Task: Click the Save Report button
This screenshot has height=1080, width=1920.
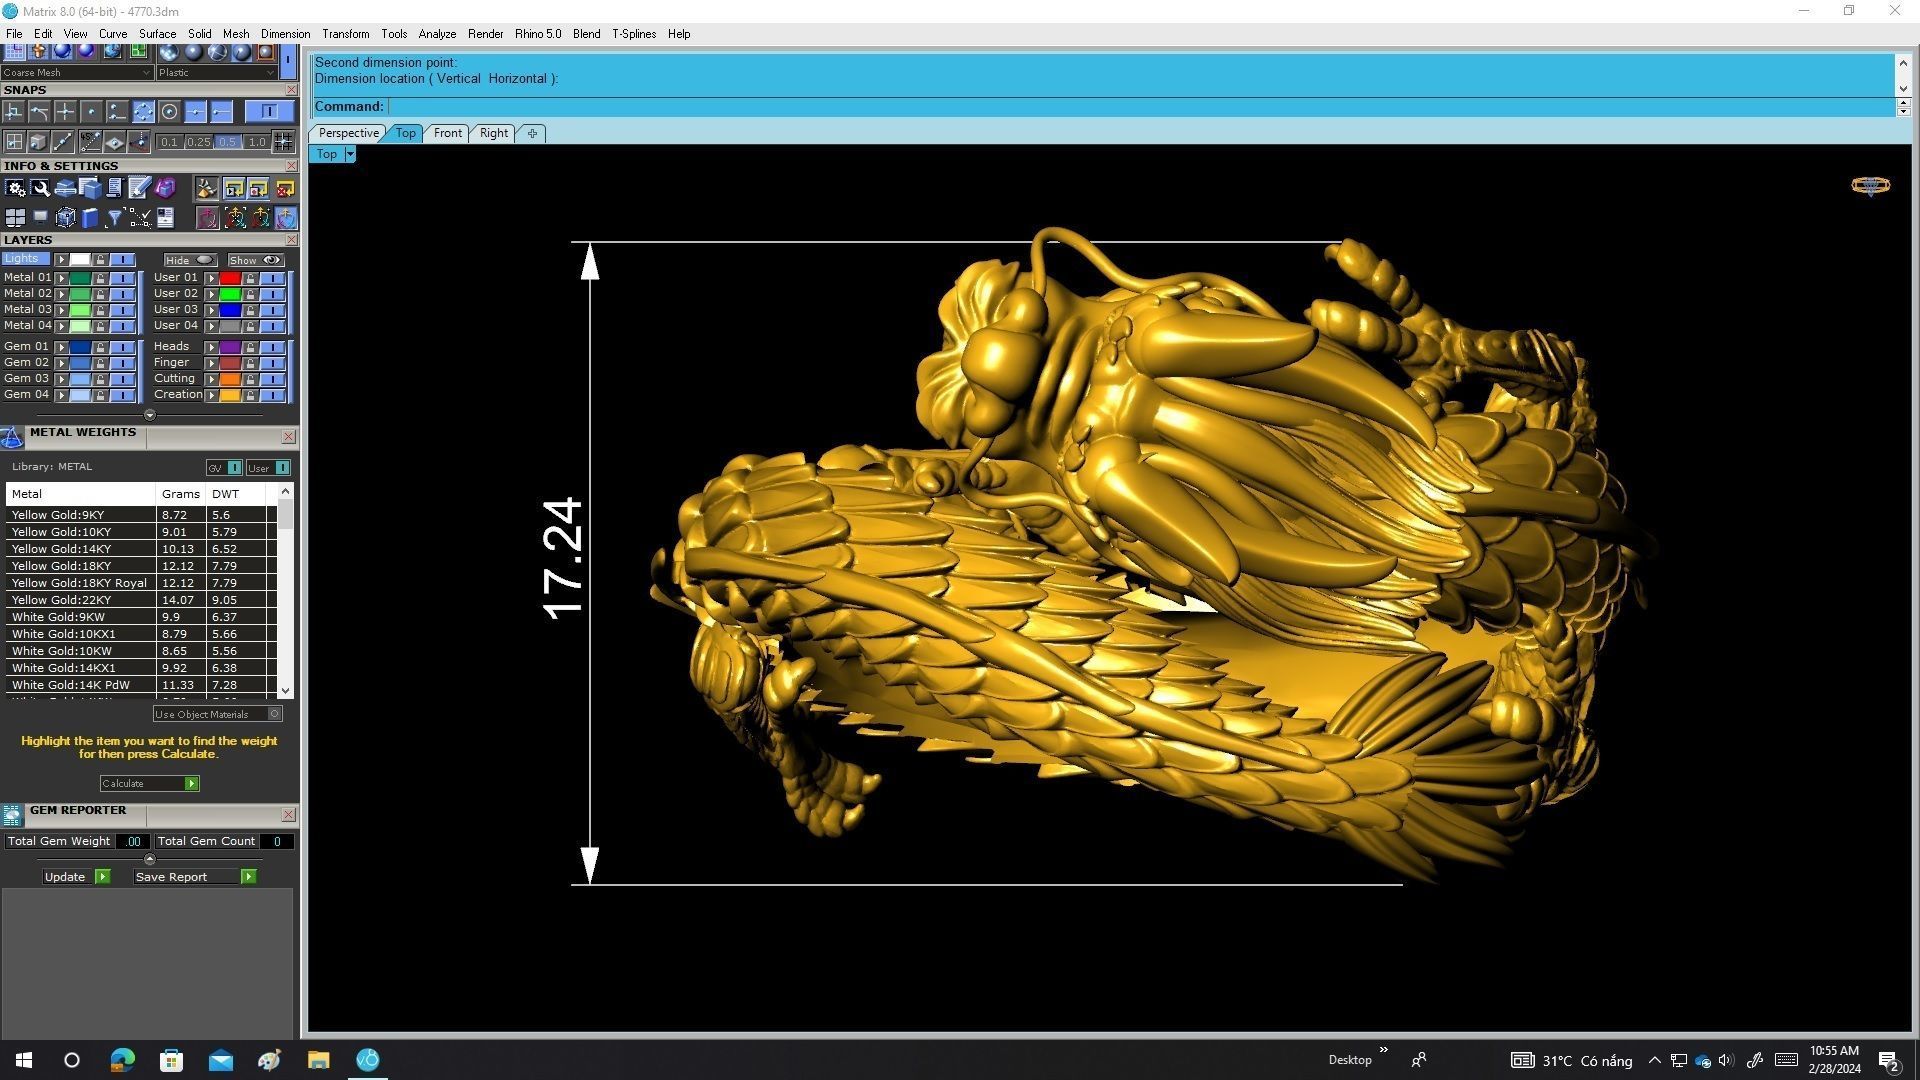Action: tap(195, 877)
